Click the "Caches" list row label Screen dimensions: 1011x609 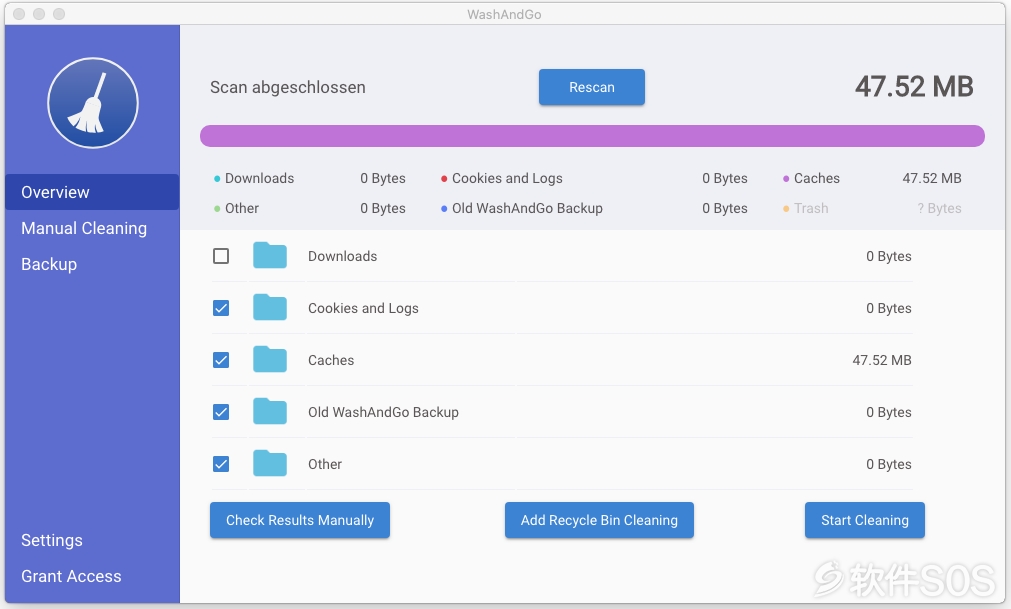pos(331,360)
